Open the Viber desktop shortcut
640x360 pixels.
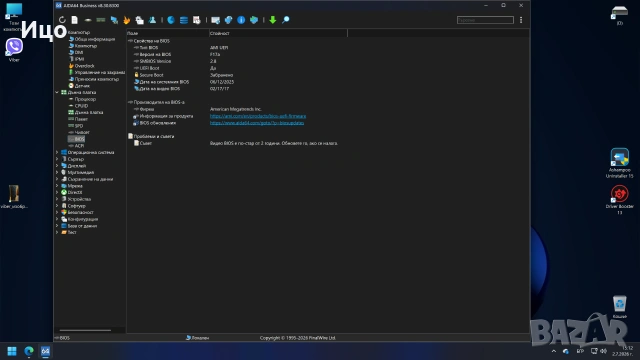coord(14,50)
